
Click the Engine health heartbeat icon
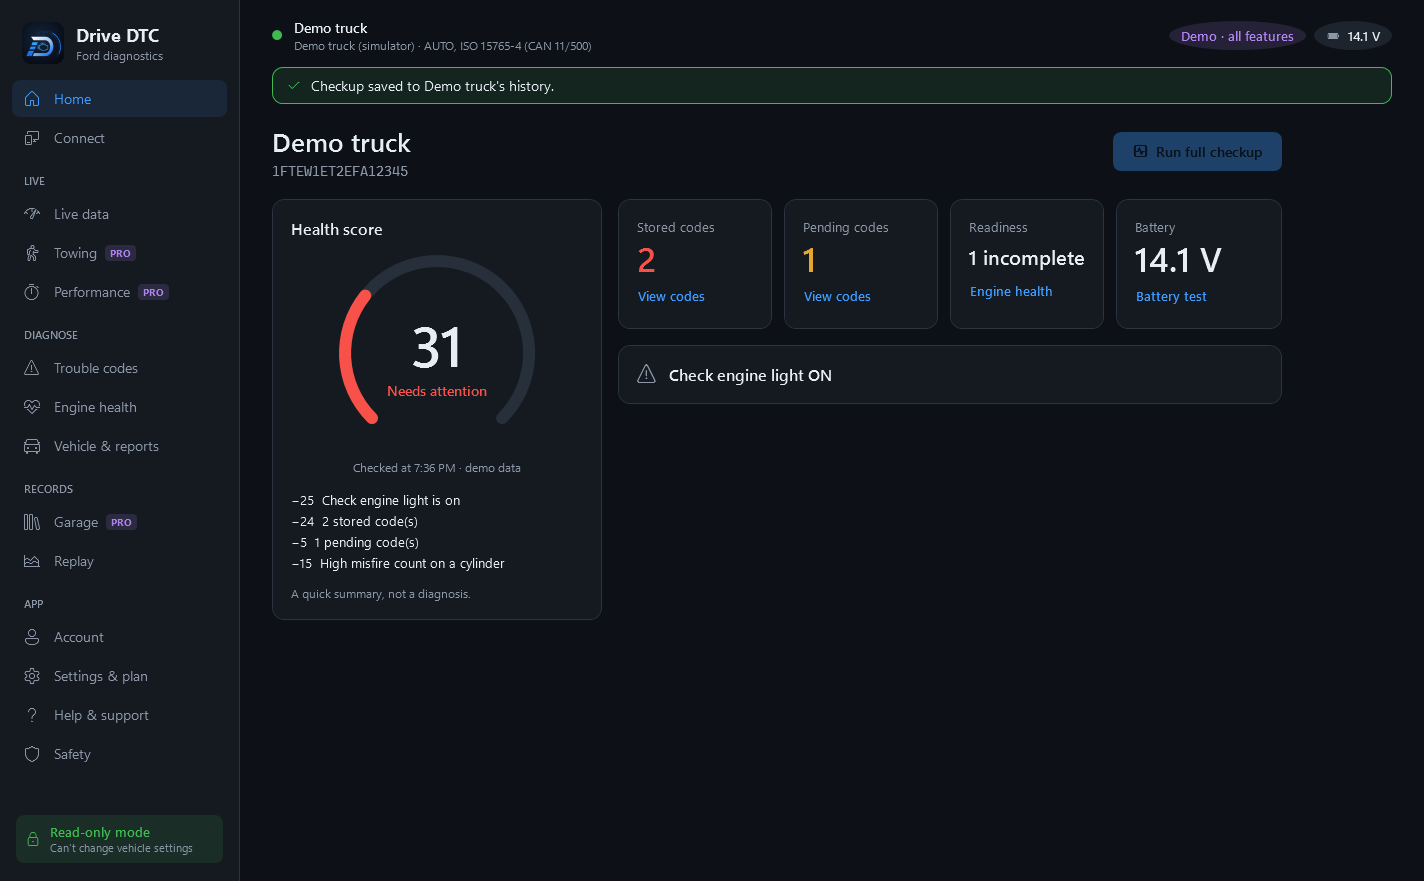(x=32, y=407)
